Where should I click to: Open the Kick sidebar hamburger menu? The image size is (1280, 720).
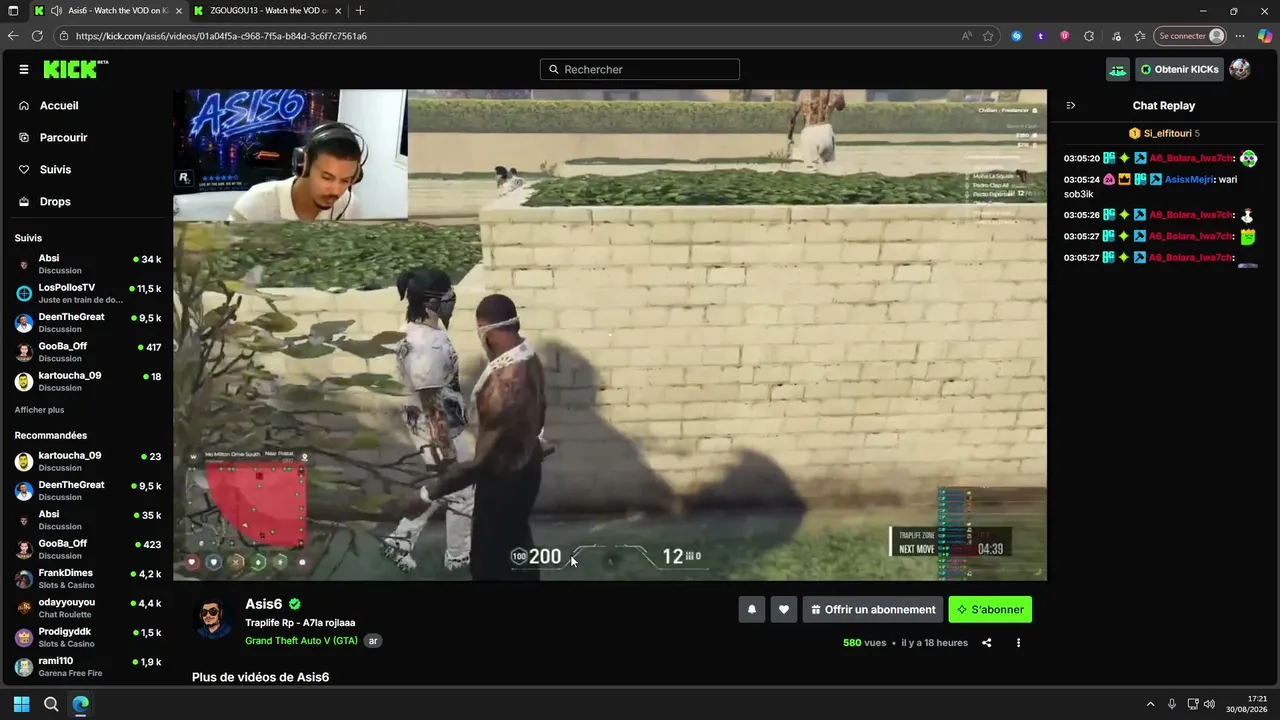pyautogui.click(x=24, y=70)
